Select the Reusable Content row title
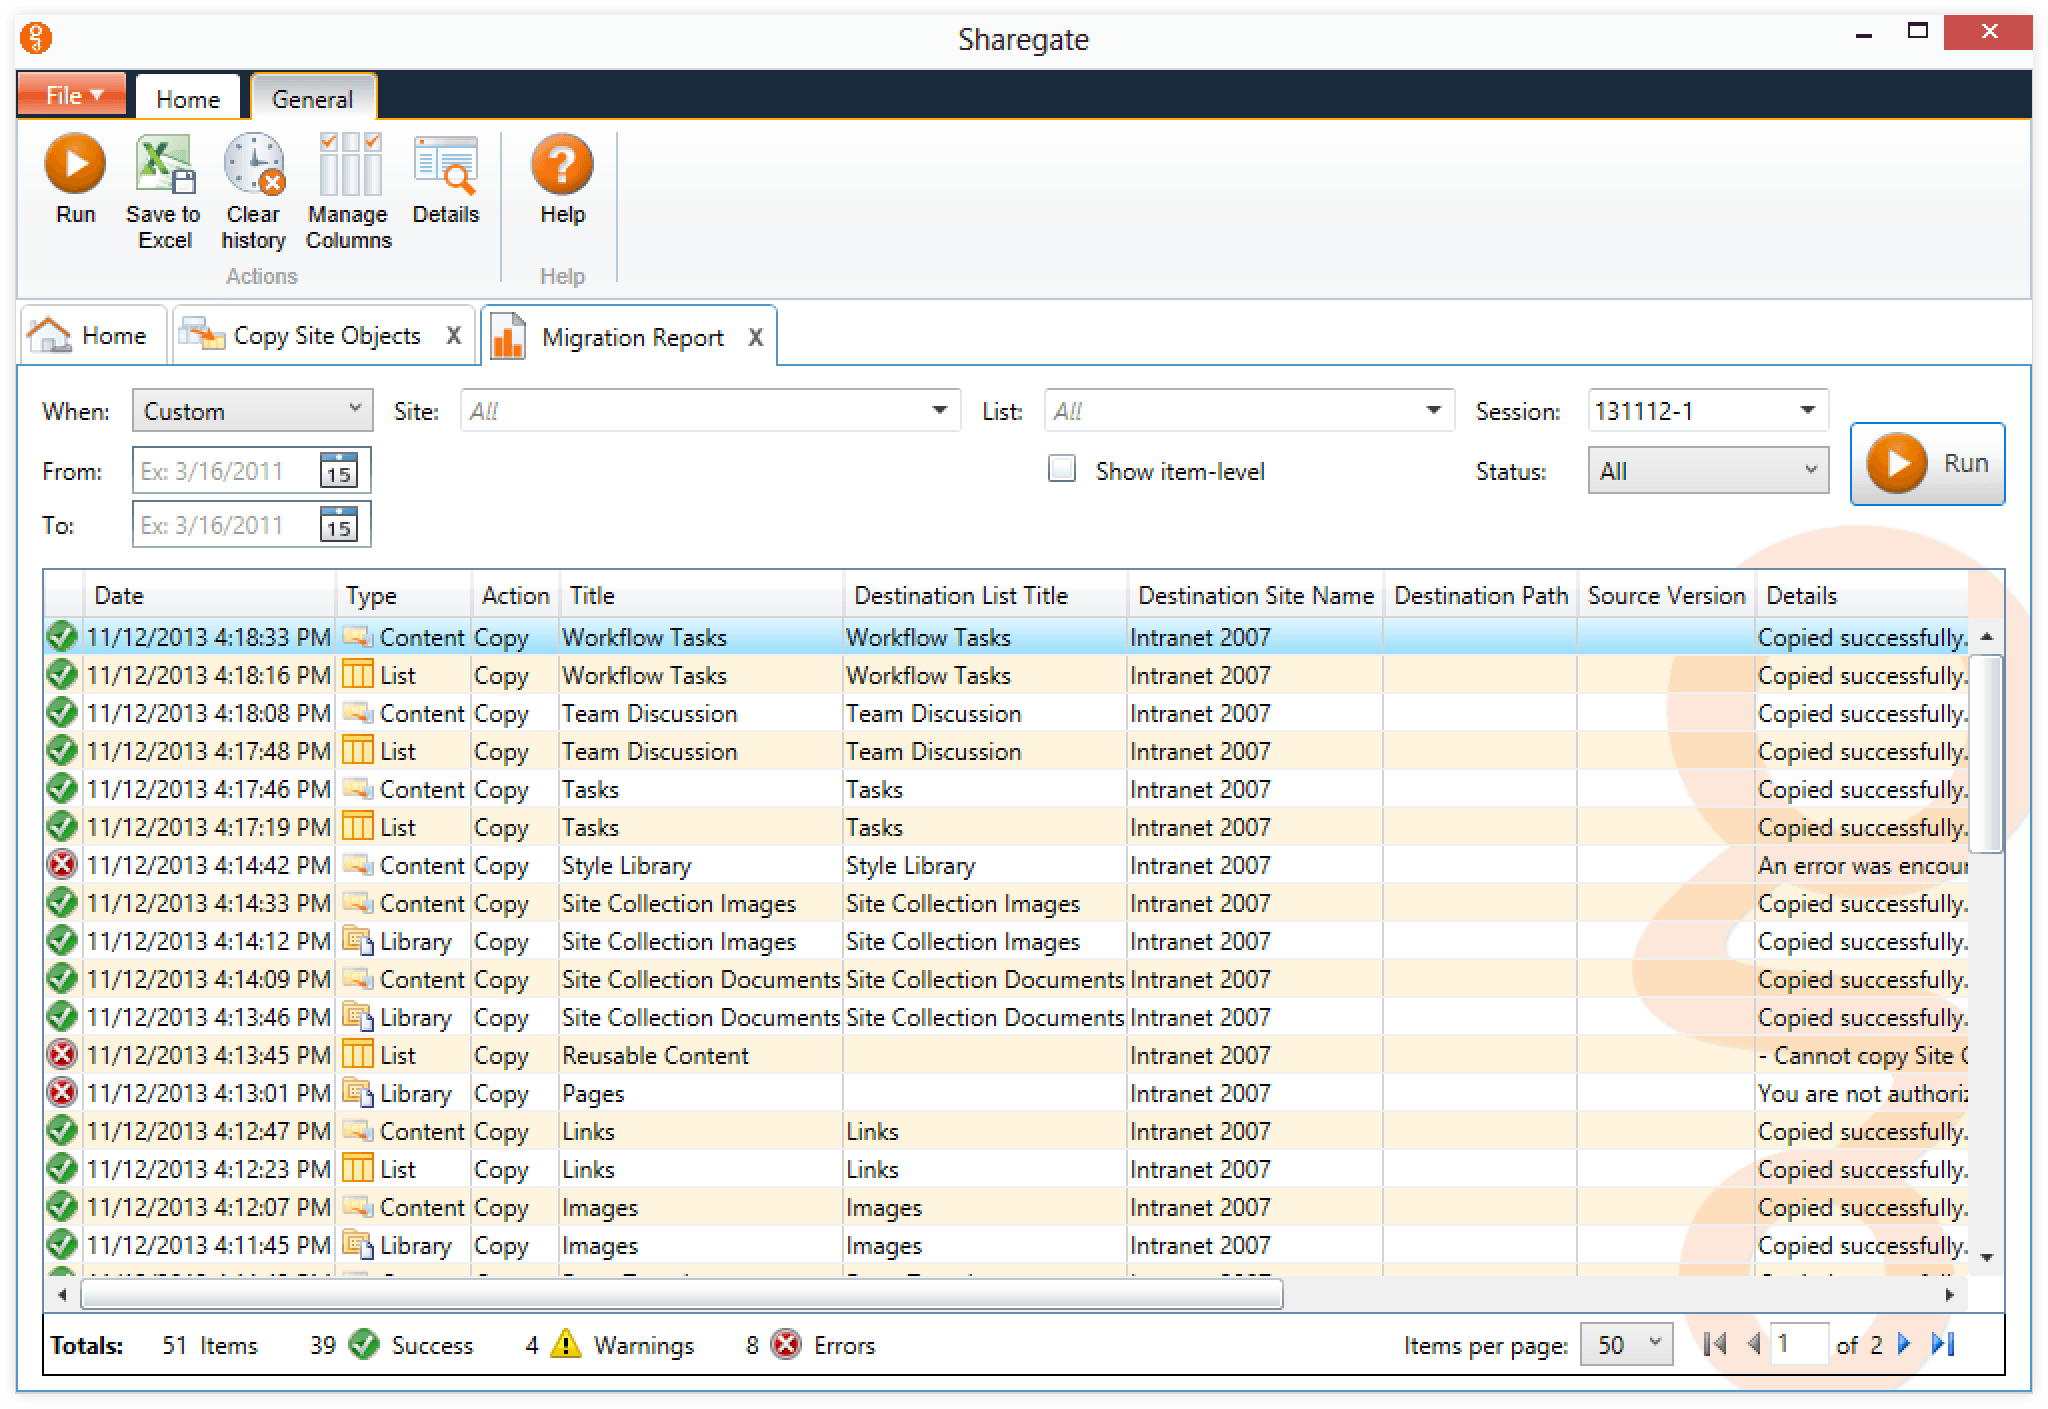This screenshot has width=2048, height=1409. pos(655,1055)
